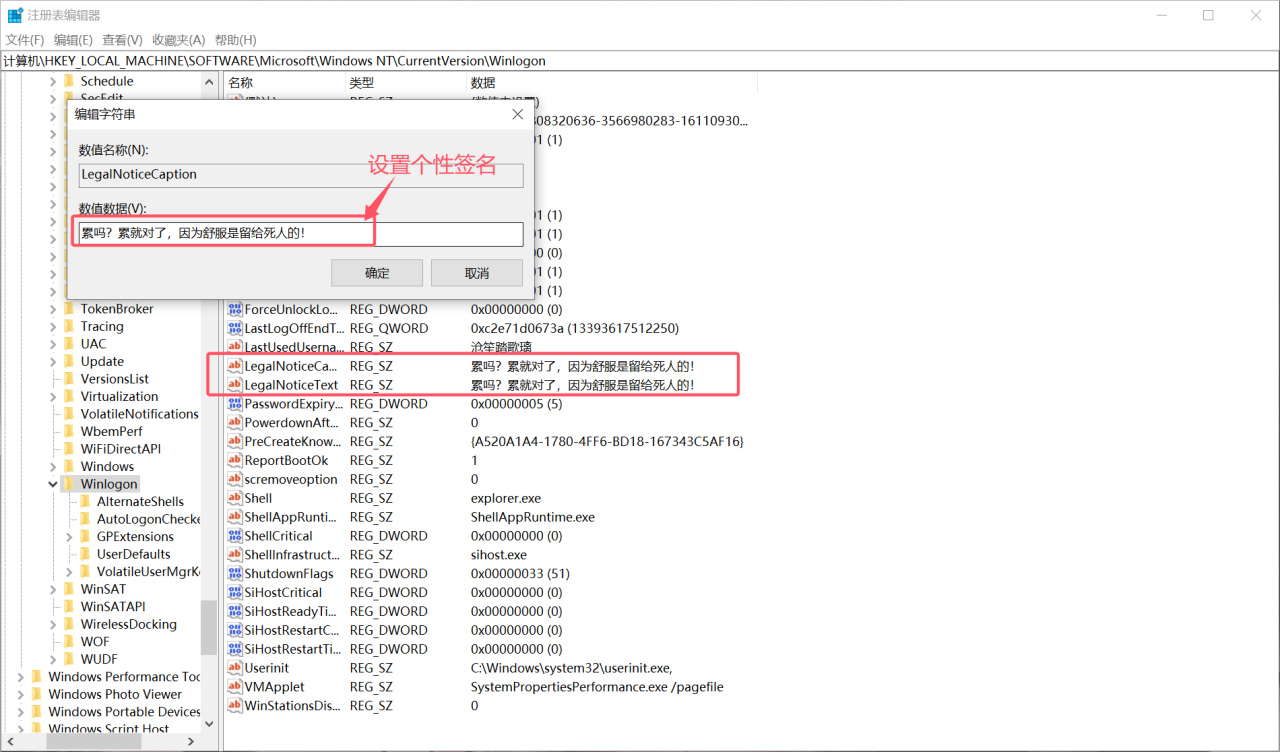This screenshot has height=752, width=1280.
Task: Expand the WinSAT tree node
Action: coord(53,589)
